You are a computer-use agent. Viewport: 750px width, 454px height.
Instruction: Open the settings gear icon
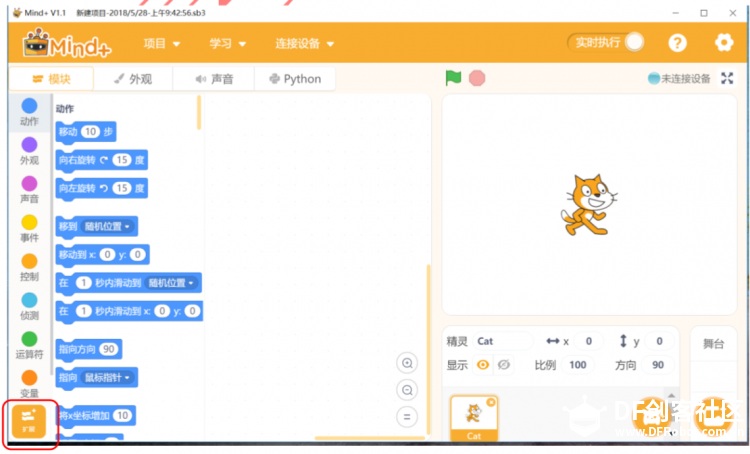724,43
